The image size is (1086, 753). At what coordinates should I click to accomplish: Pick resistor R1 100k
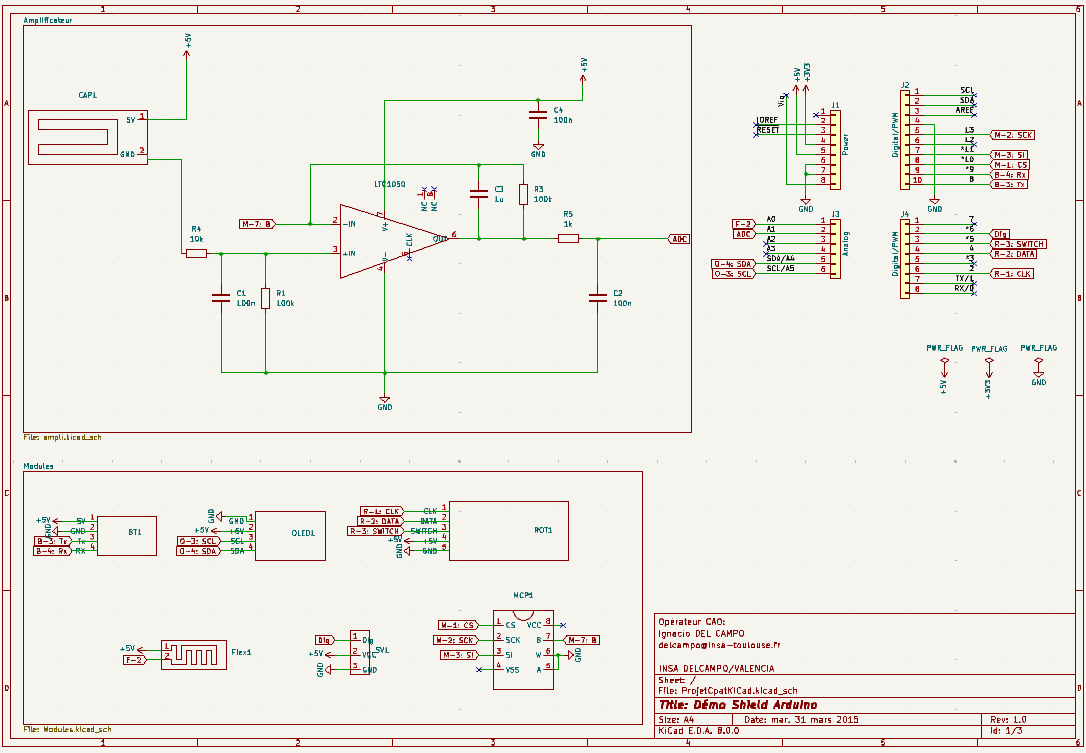[265, 299]
